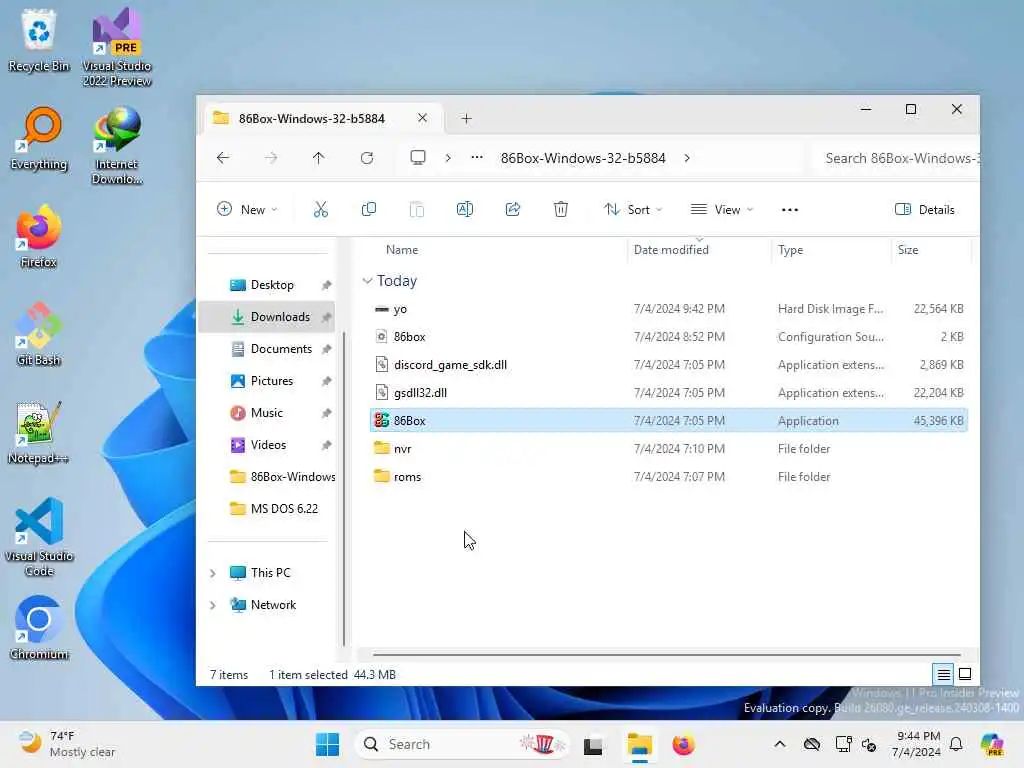Select the Firefox desktop icon

39,236
